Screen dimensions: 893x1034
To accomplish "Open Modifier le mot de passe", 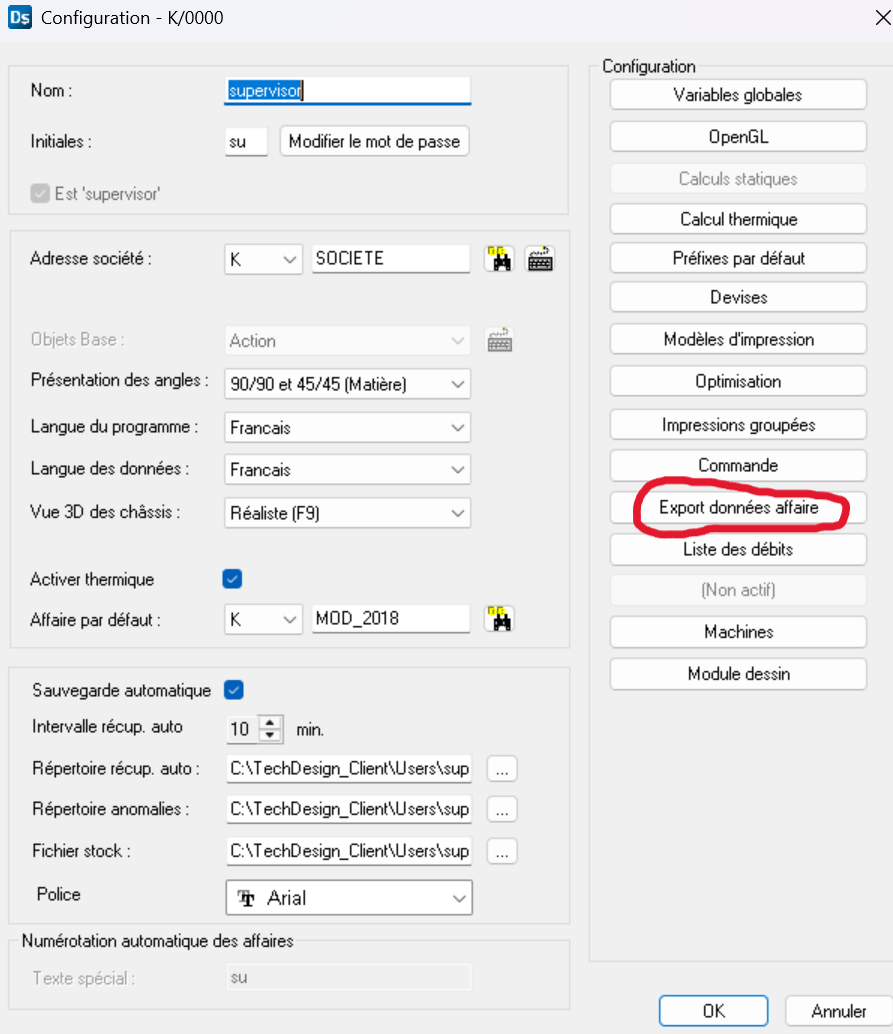I will point(374,141).
